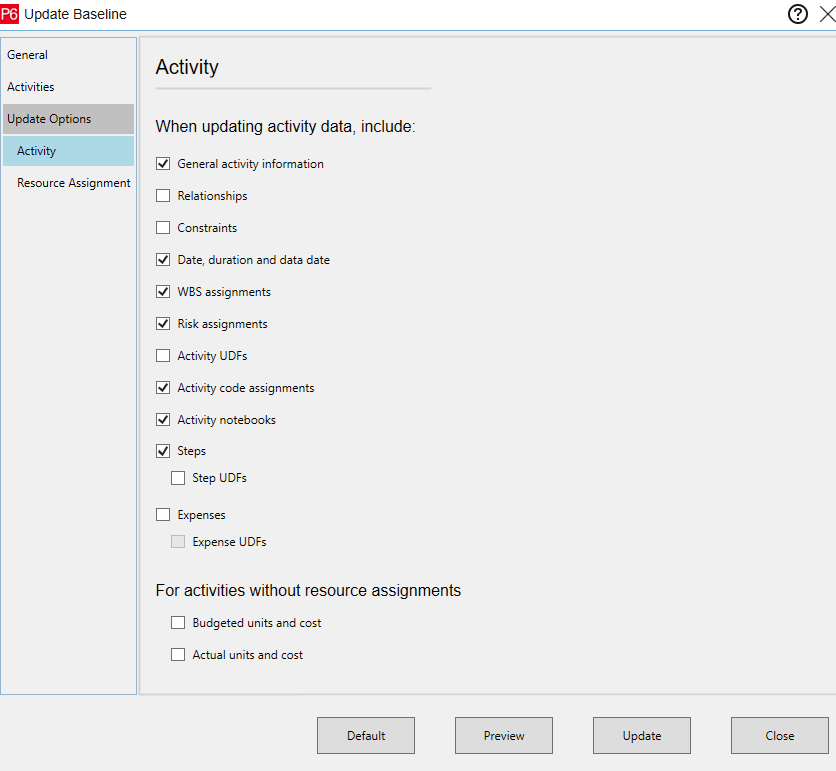The image size is (836, 771).
Task: Uncheck Activity notebooks
Action: [163, 419]
